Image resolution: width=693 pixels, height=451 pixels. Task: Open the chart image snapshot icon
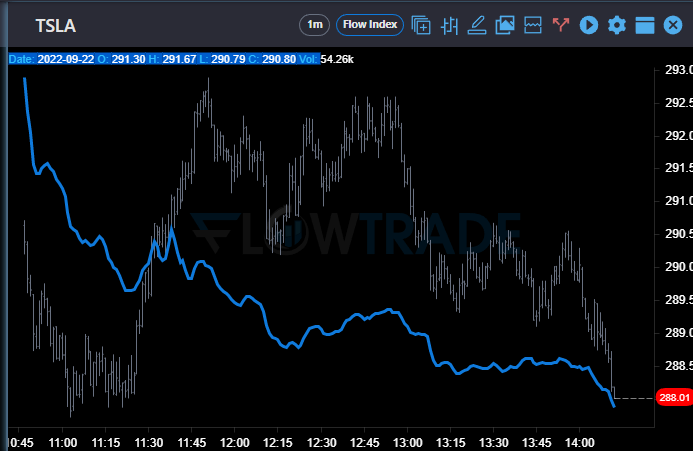pos(505,25)
